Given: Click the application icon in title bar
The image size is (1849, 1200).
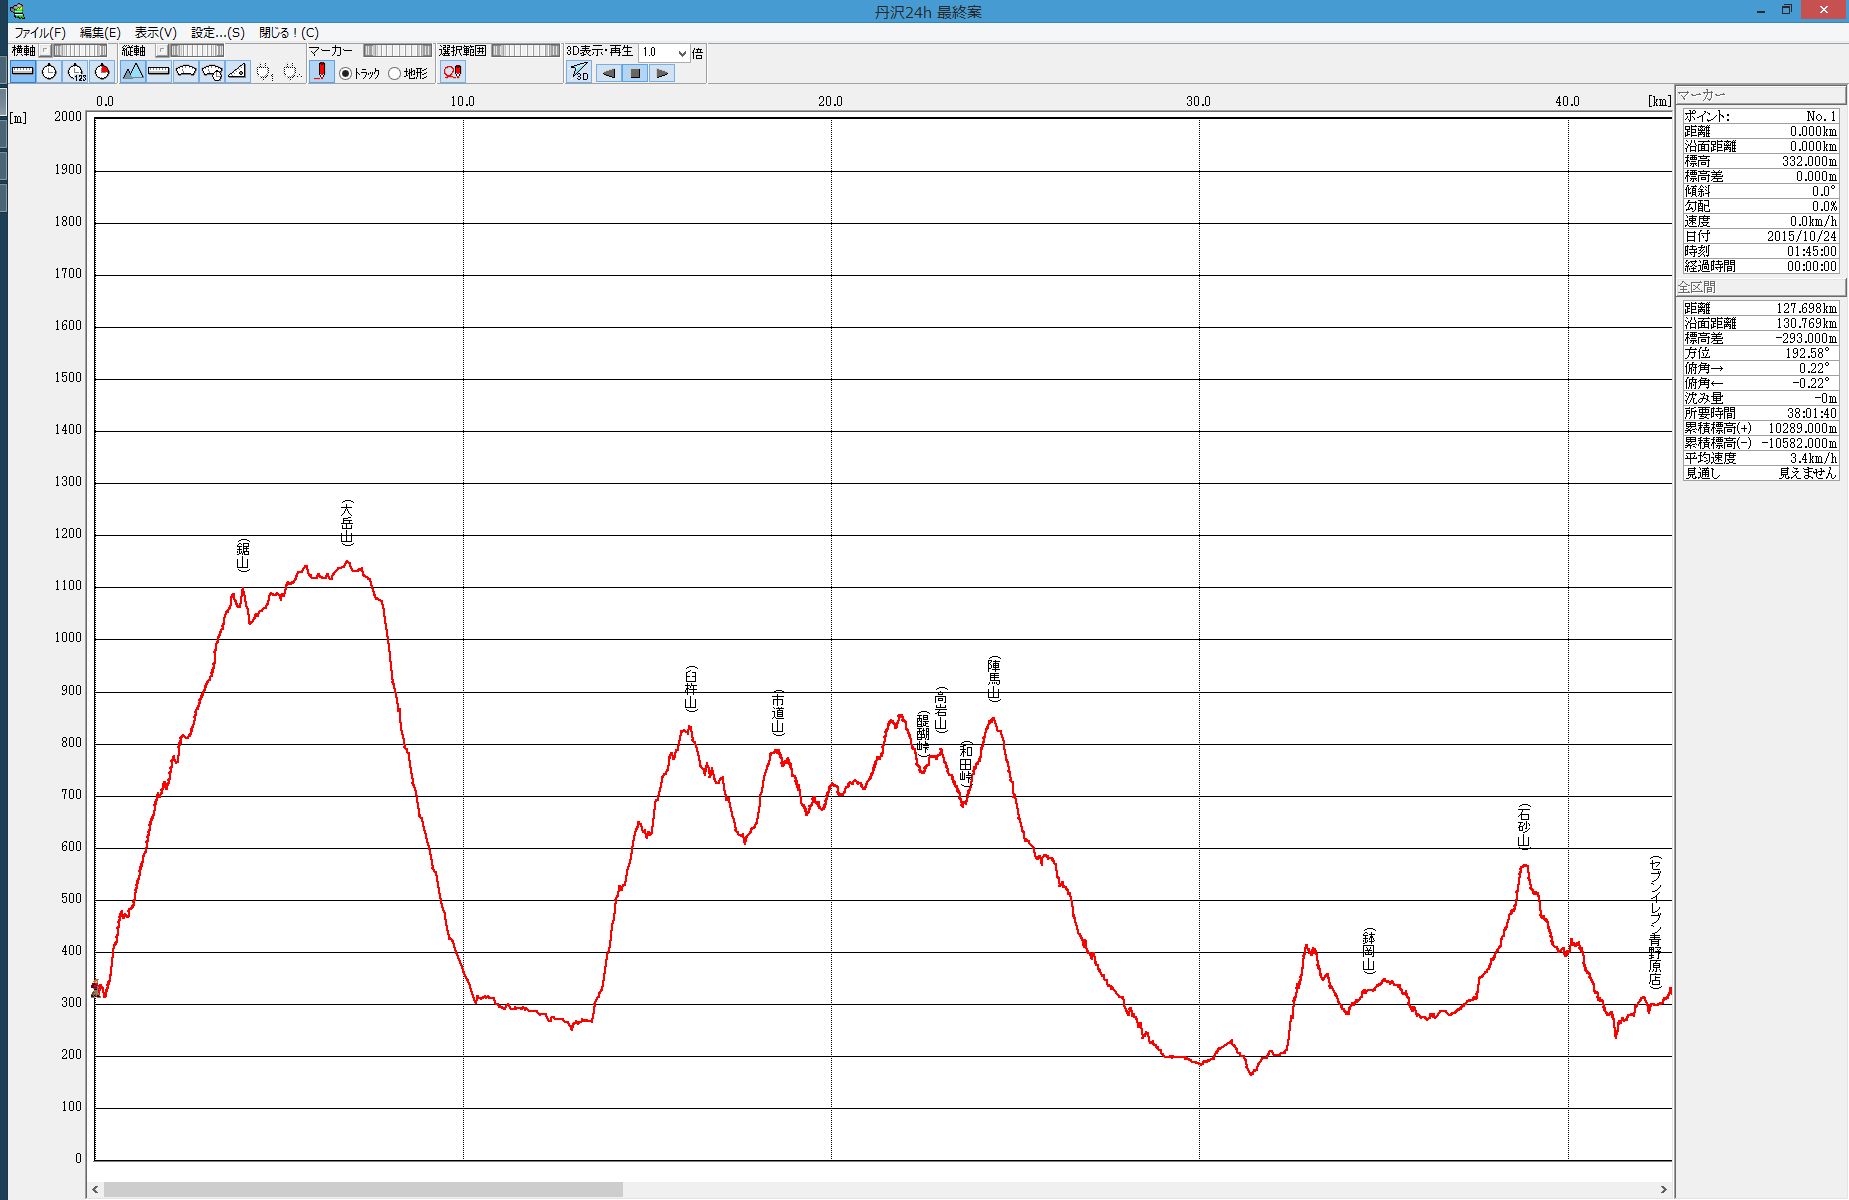Looking at the screenshot, I should coord(17,11).
